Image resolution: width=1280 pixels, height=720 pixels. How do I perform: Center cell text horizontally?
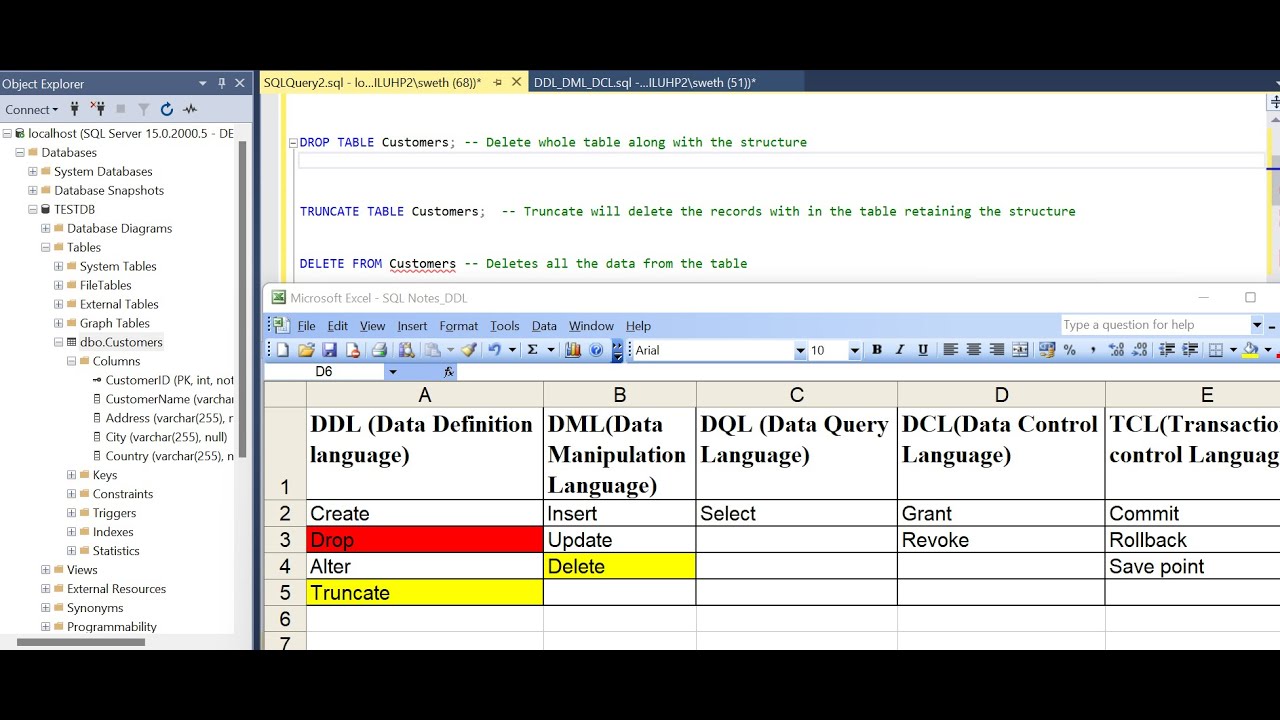(x=973, y=350)
